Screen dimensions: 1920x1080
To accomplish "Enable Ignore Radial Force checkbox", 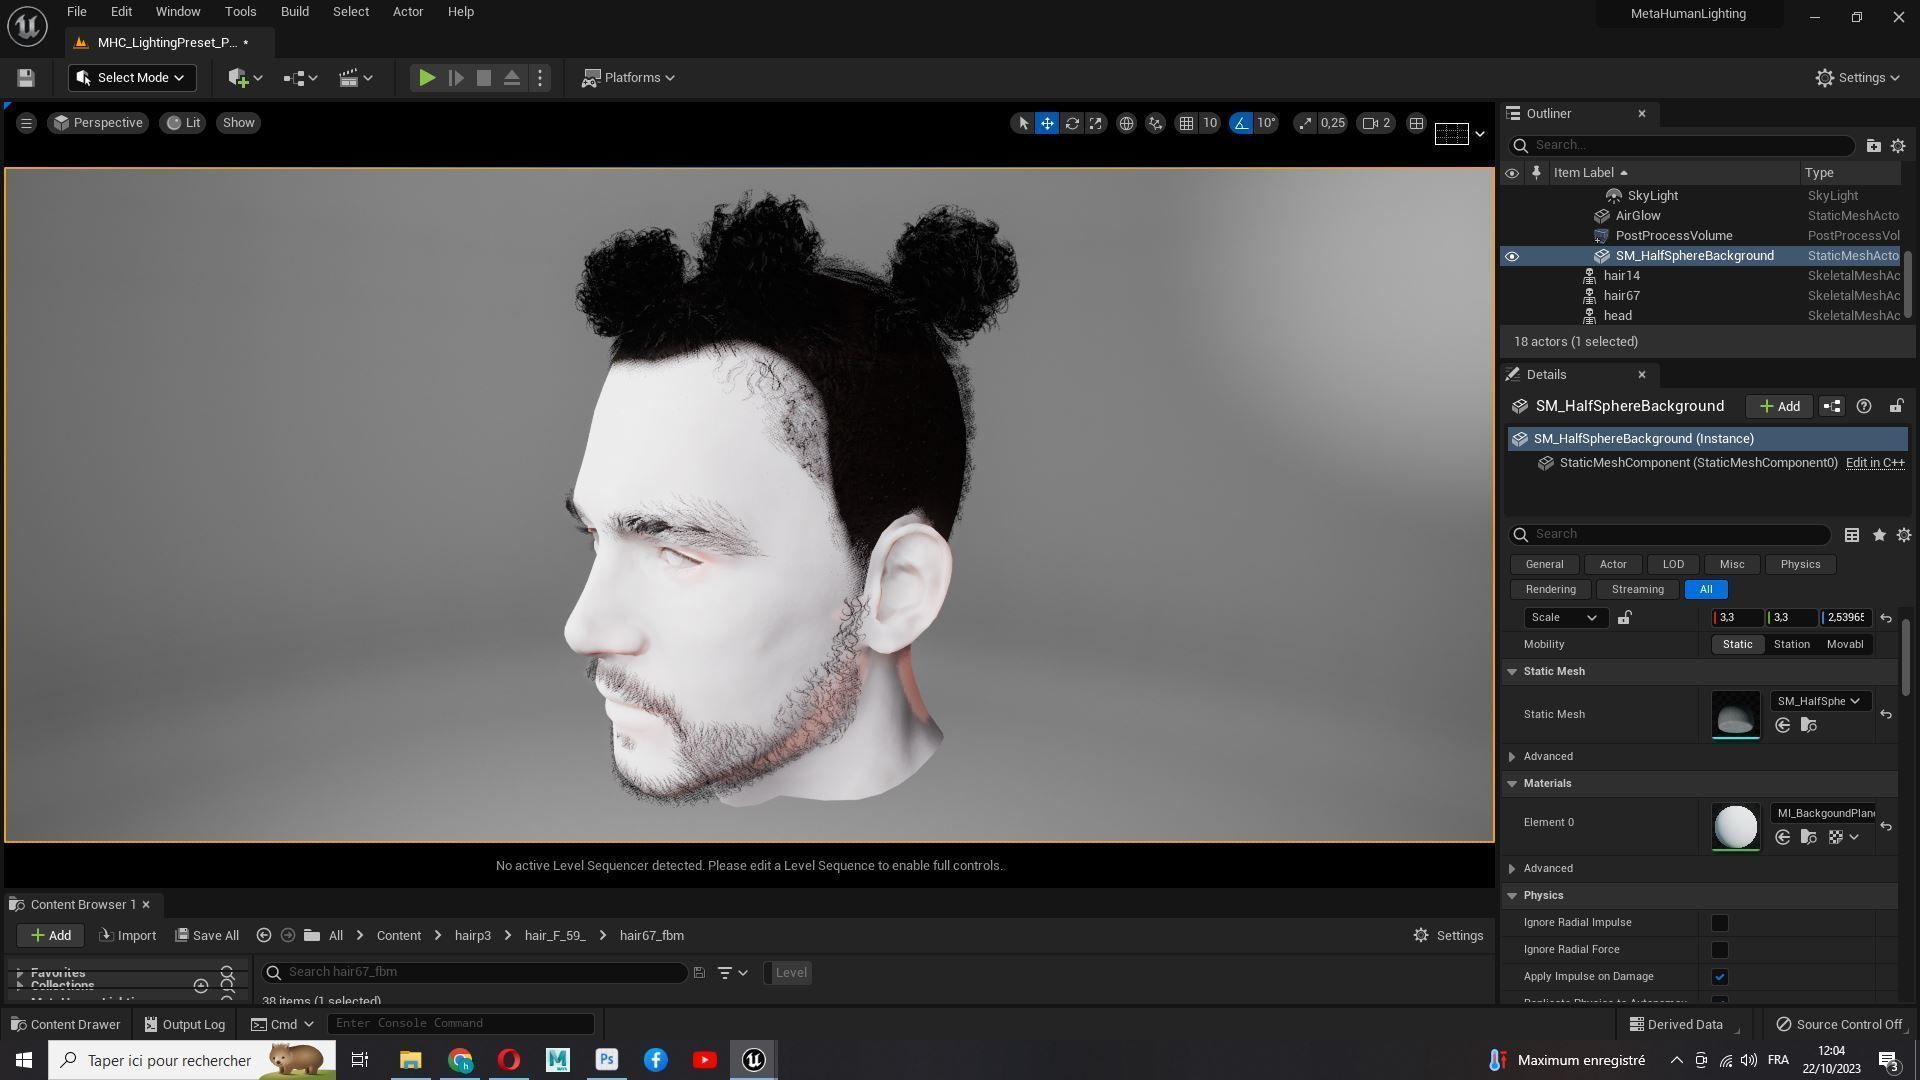I will (x=1719, y=950).
